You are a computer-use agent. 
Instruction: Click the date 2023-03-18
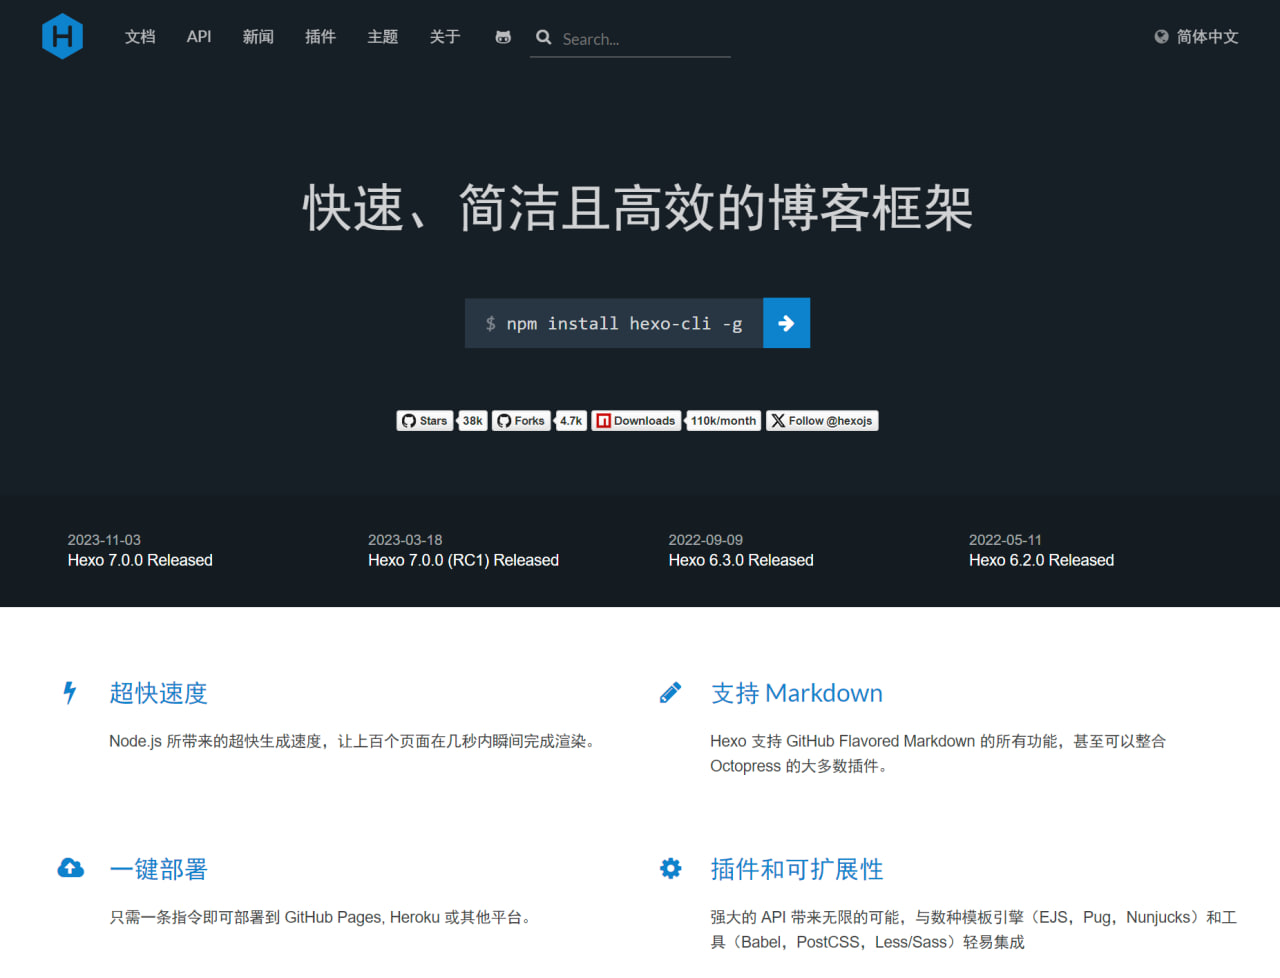(x=405, y=540)
